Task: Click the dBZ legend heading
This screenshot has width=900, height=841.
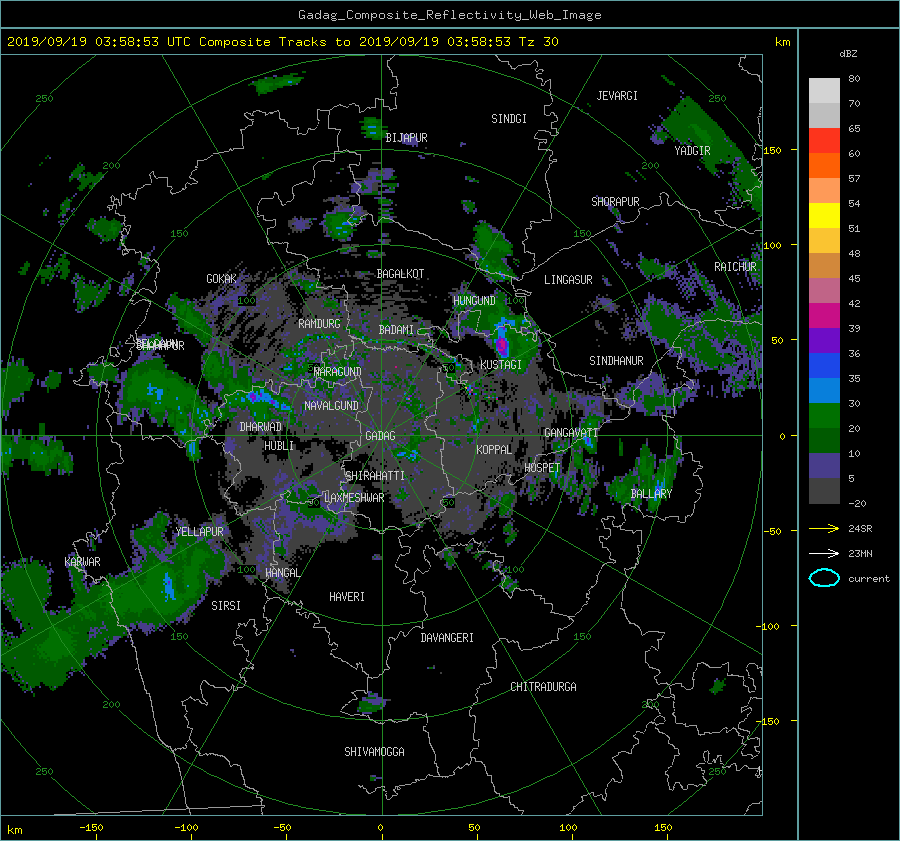Action: click(x=848, y=53)
